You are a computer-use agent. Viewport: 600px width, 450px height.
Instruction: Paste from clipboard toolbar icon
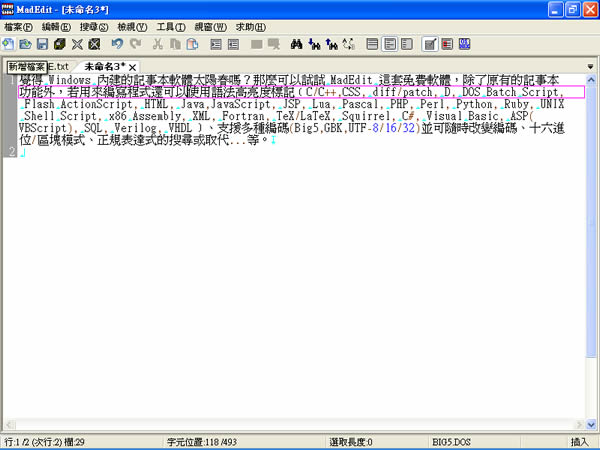coord(192,44)
